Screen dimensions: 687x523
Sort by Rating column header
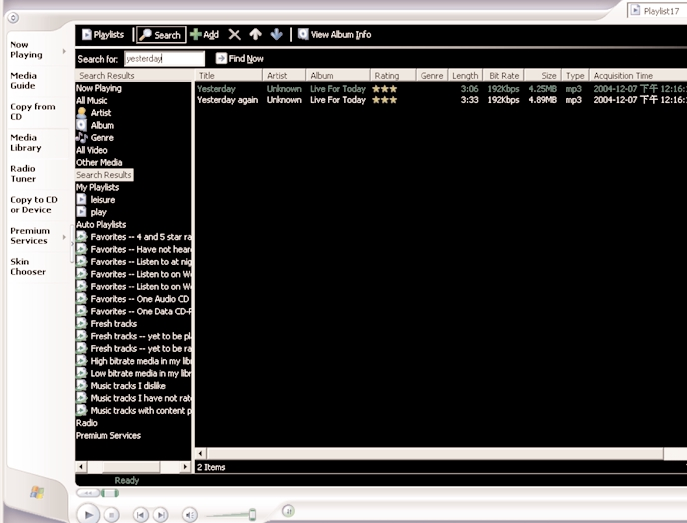click(x=393, y=75)
